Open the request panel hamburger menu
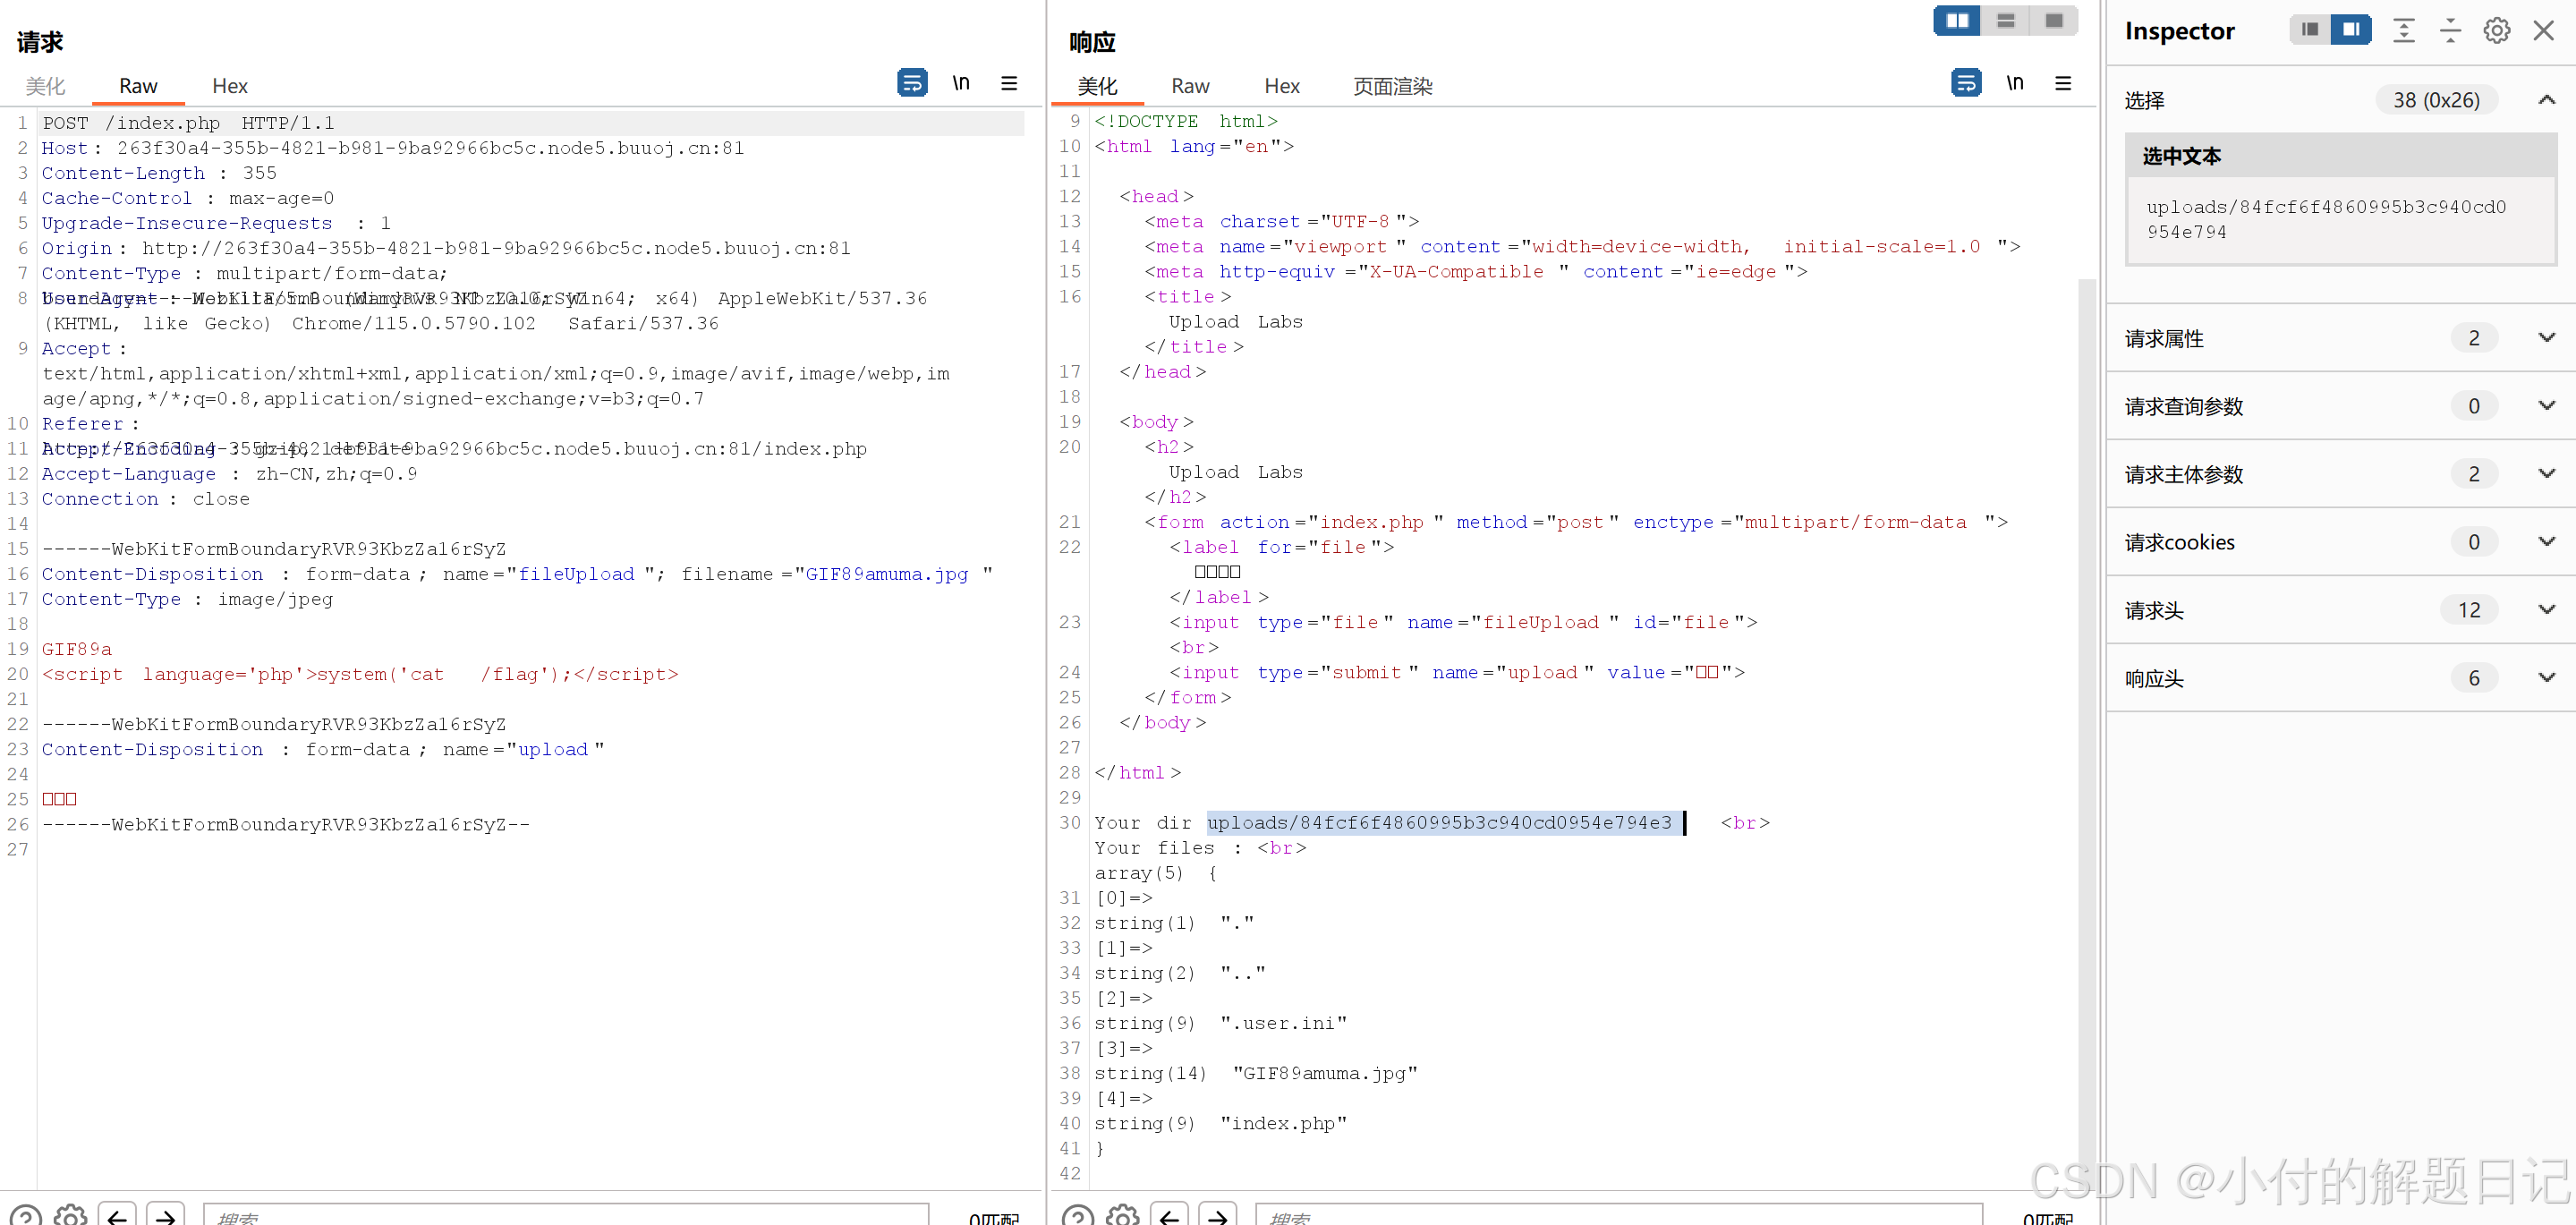The height and width of the screenshot is (1225, 2576). coord(1008,83)
